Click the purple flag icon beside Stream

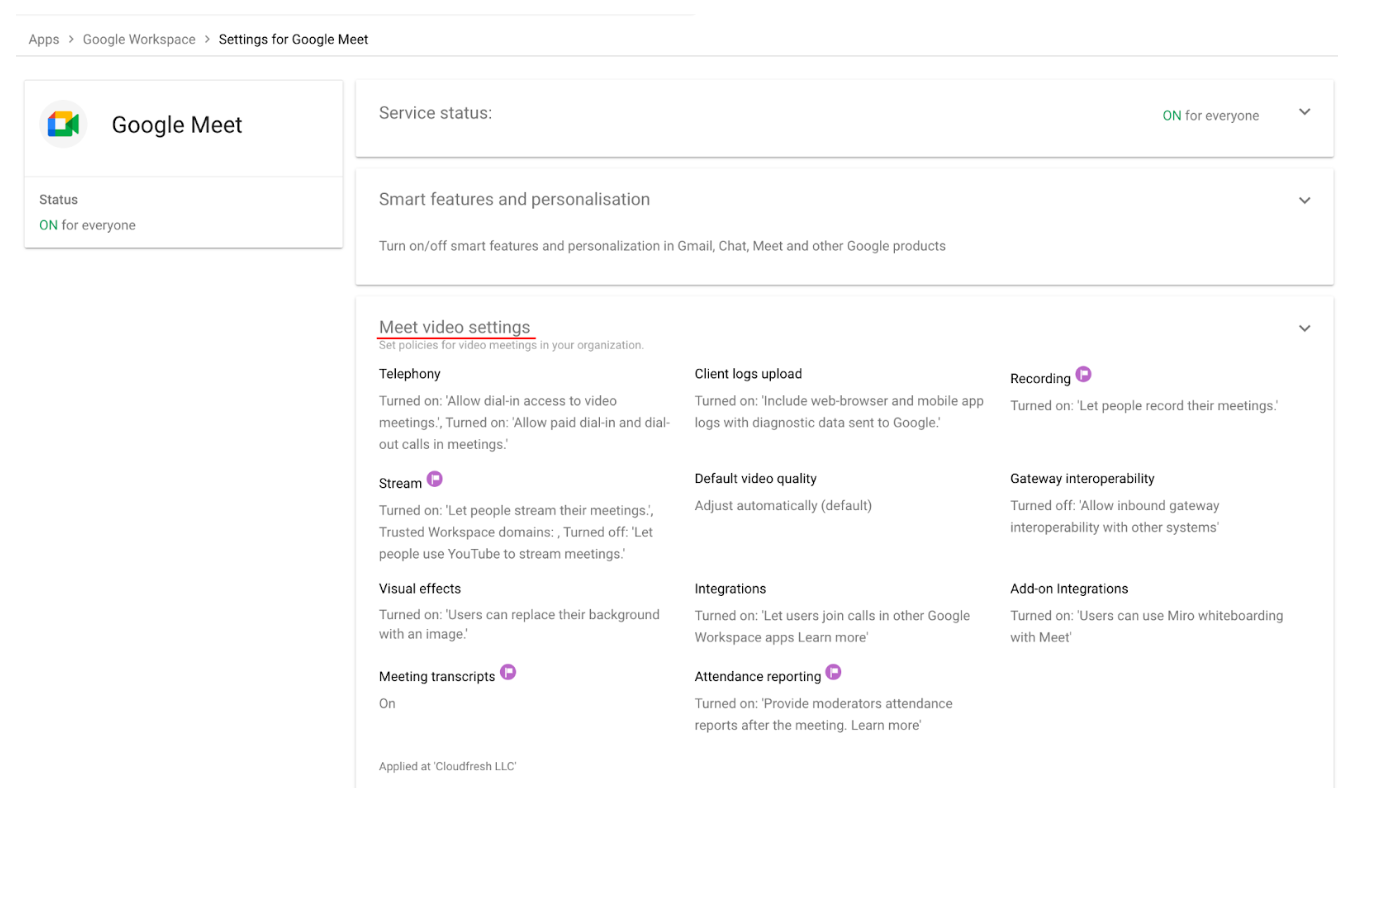point(435,479)
